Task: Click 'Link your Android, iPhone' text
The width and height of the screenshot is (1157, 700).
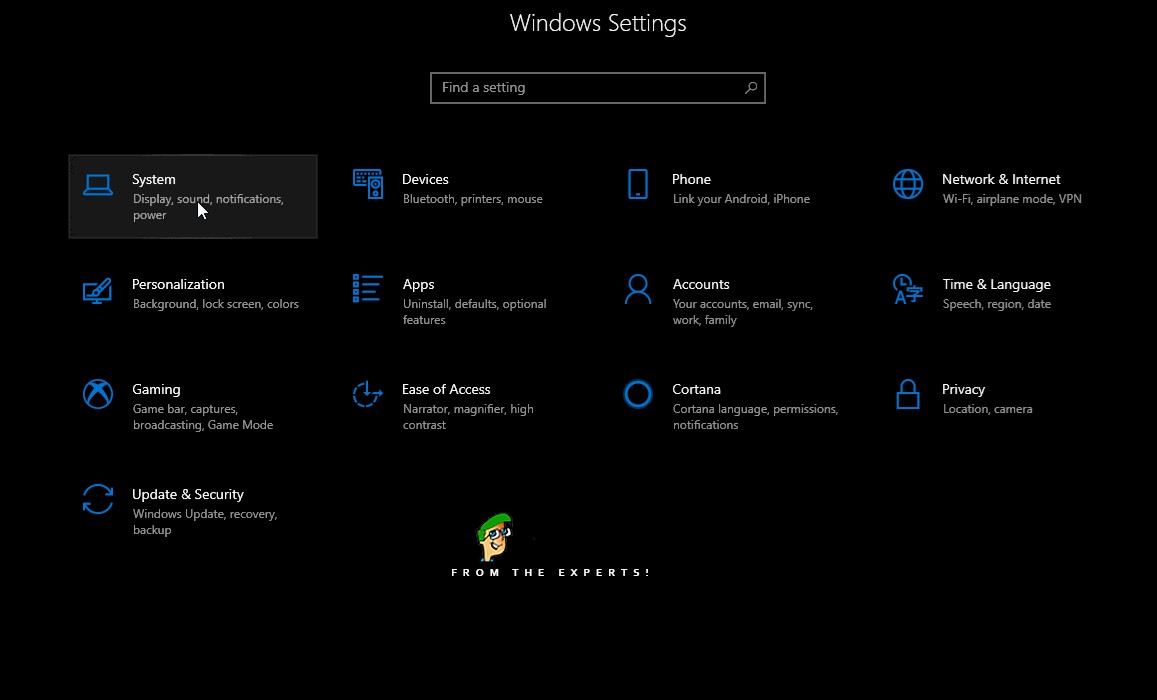Action: (741, 199)
